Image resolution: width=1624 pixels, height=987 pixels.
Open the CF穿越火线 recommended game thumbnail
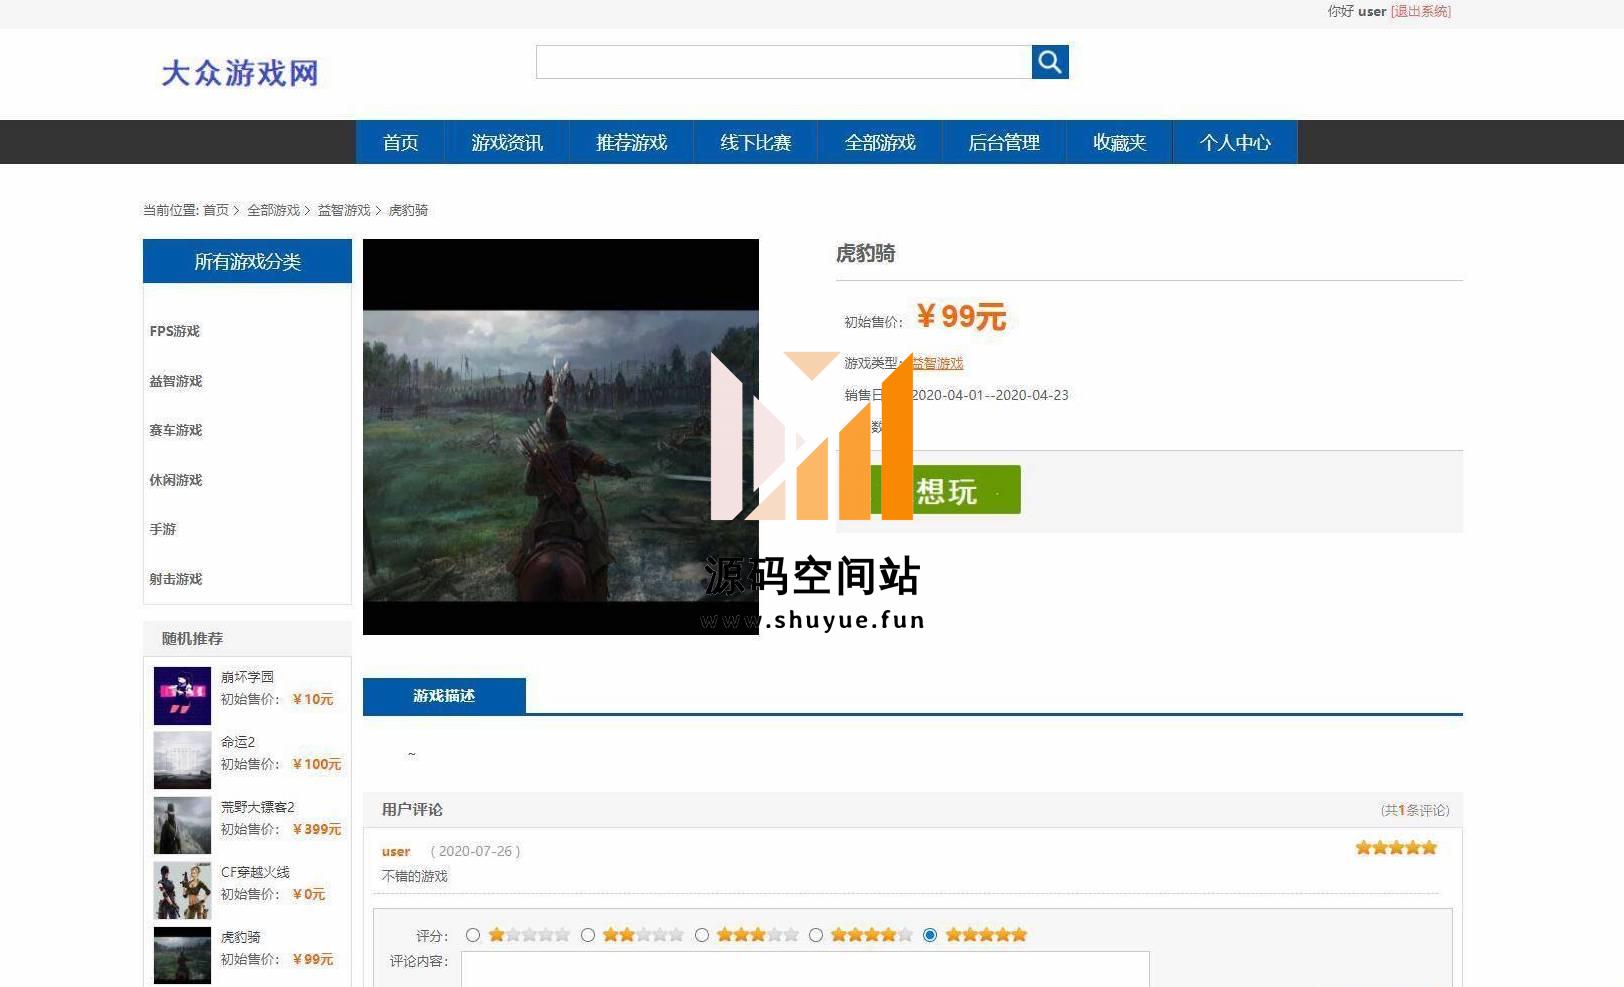tap(182, 890)
